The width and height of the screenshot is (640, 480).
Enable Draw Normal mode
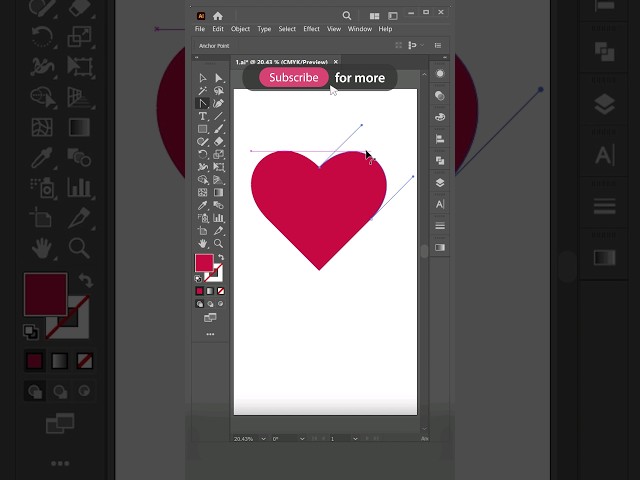click(x=200, y=304)
